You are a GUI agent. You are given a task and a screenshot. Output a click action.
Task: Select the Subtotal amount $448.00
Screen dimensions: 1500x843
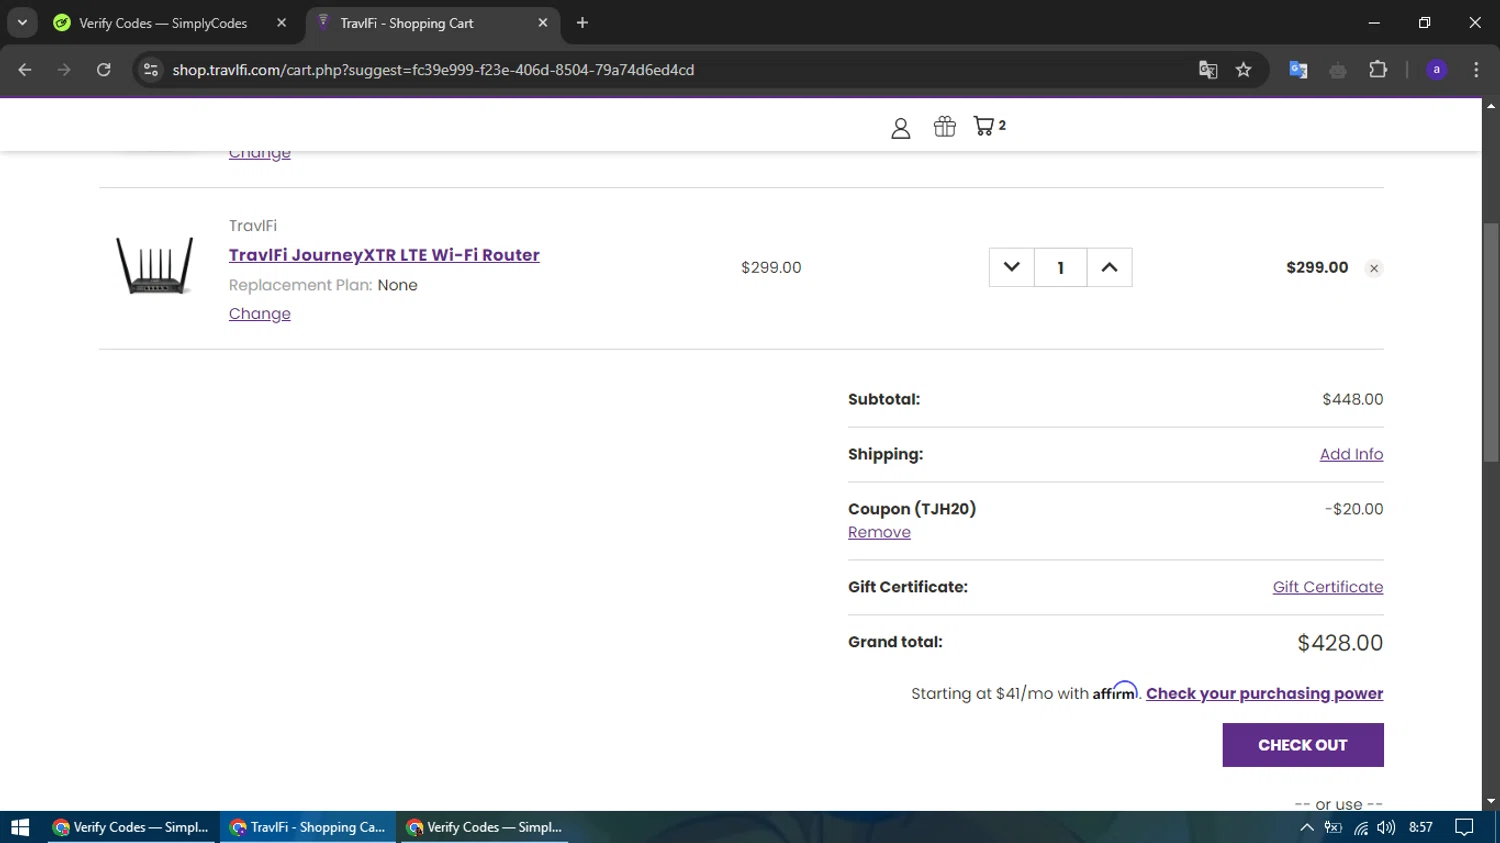[1353, 399]
